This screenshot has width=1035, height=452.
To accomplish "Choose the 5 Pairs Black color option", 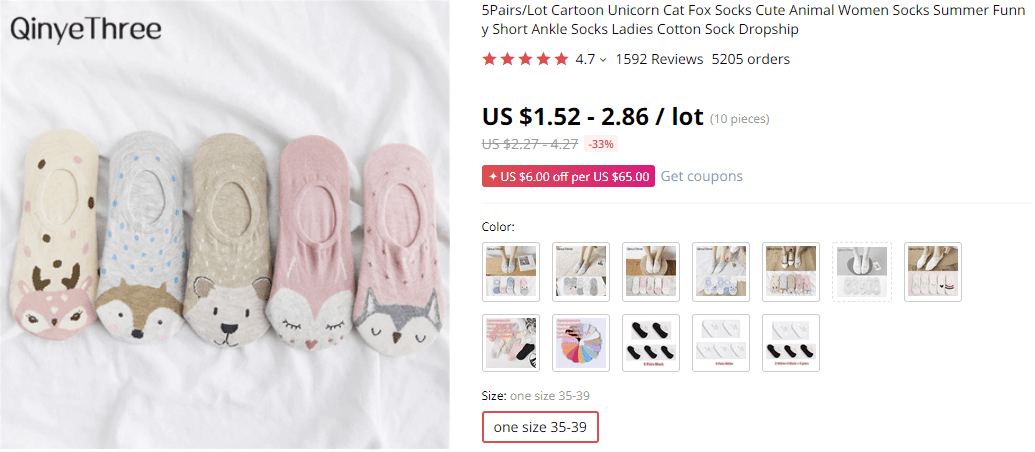I will (651, 343).
